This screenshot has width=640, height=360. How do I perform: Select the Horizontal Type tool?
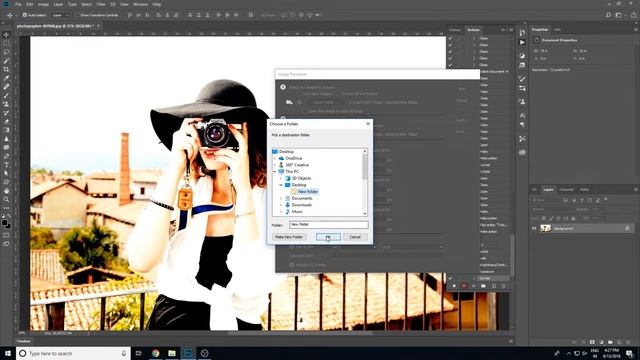click(6, 164)
